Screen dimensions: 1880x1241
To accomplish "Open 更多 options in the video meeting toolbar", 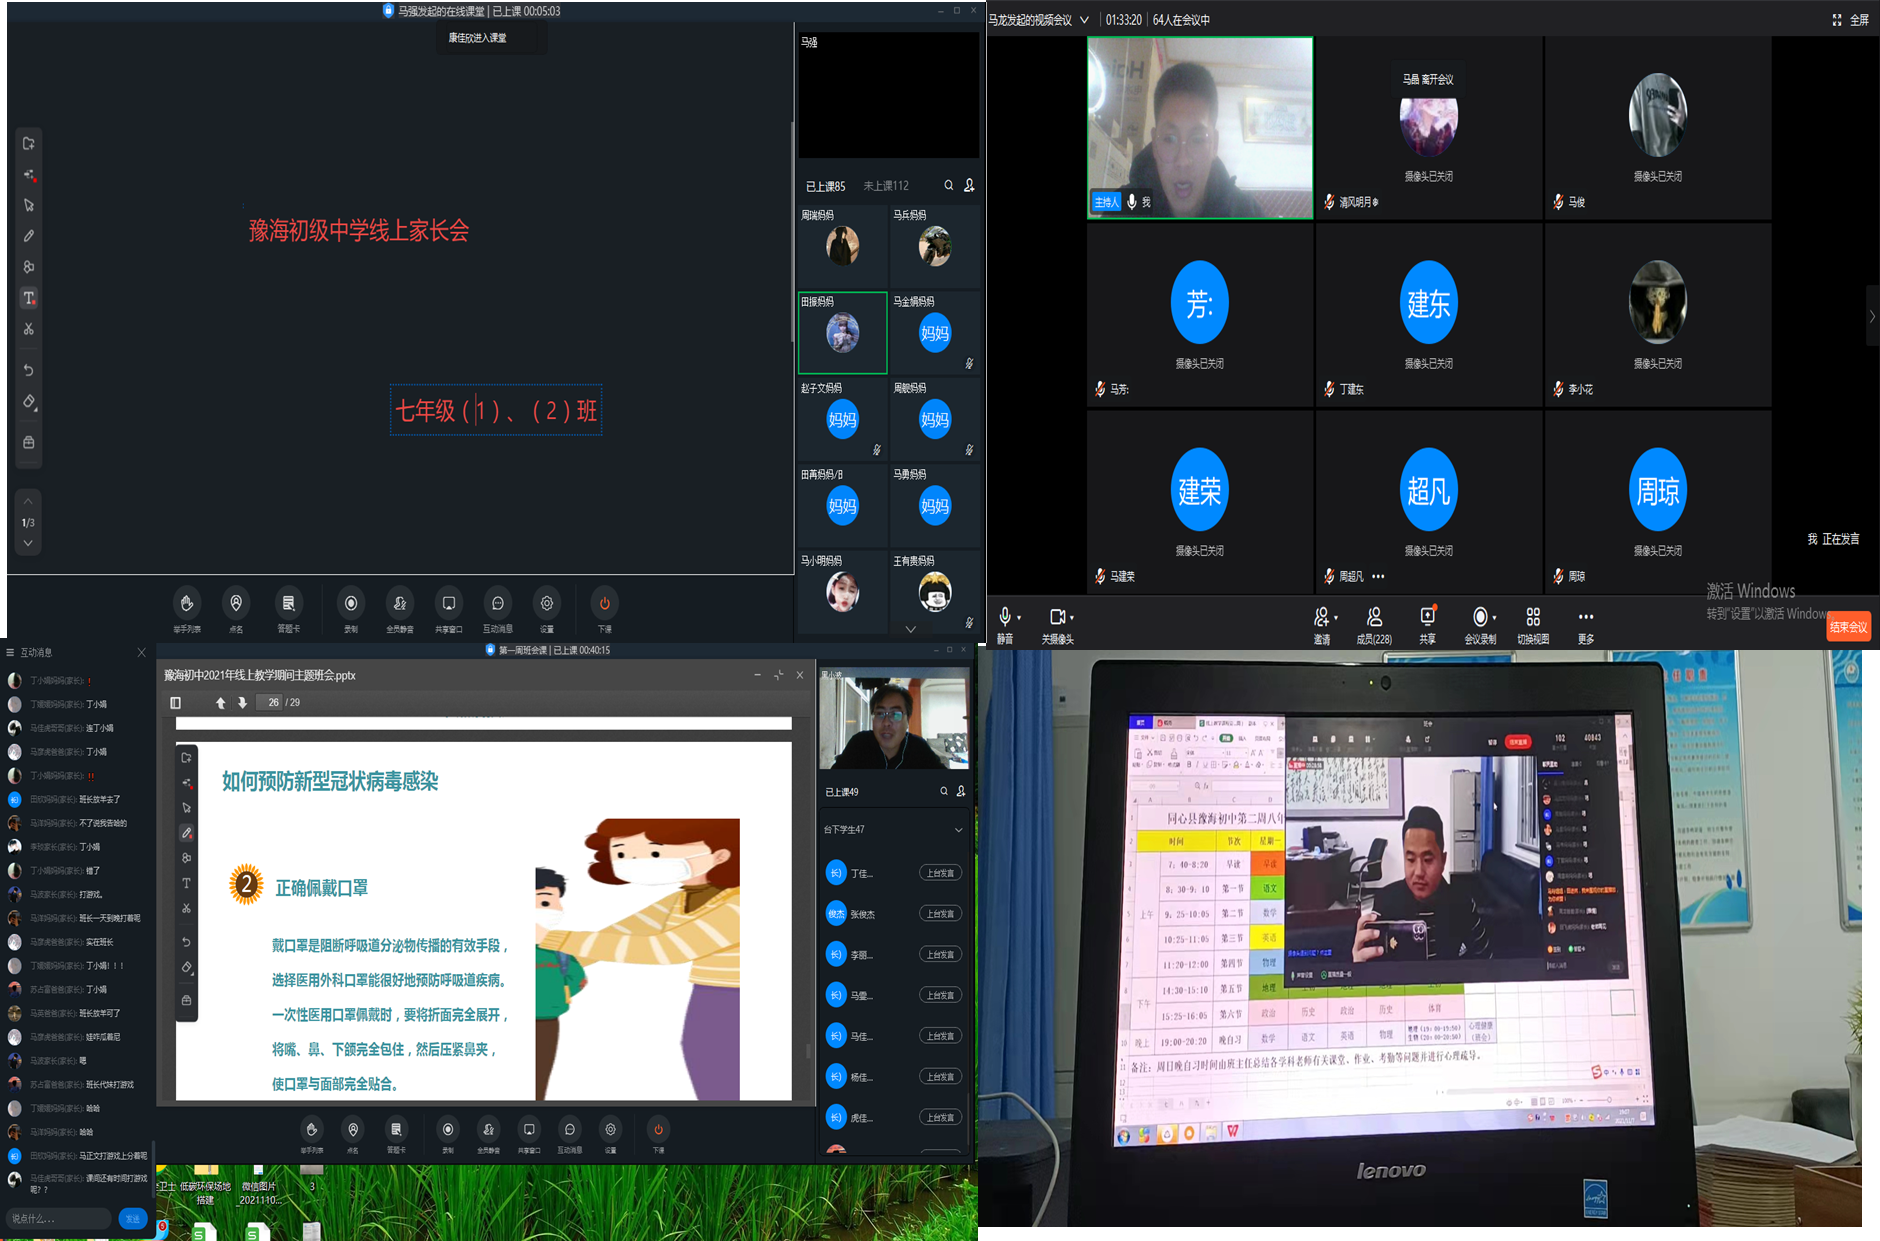I will pyautogui.click(x=1586, y=625).
